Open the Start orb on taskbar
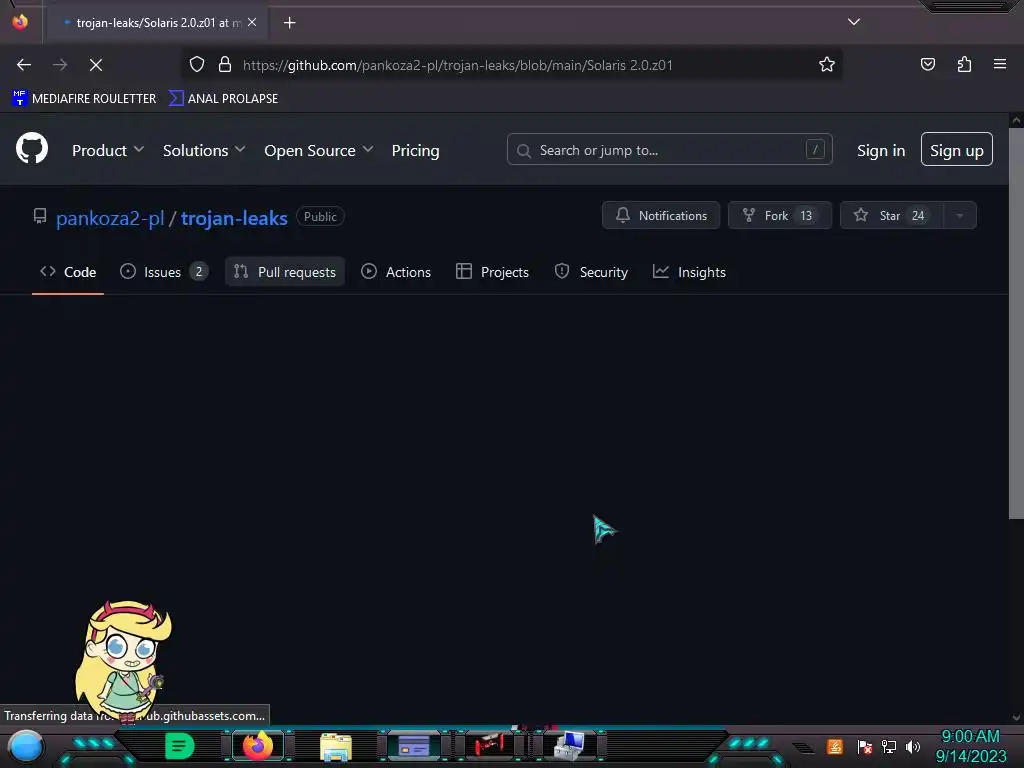This screenshot has width=1024, height=768. [25, 746]
